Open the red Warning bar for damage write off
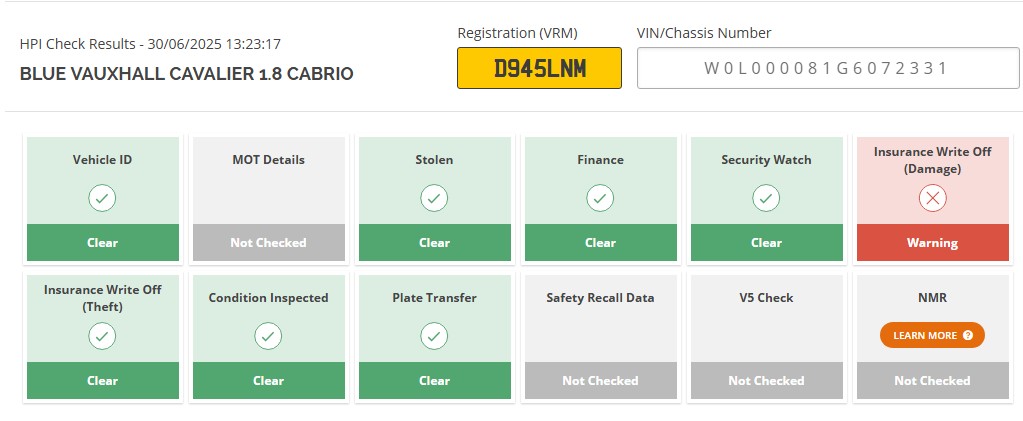The width and height of the screenshot is (1023, 421). 932,242
